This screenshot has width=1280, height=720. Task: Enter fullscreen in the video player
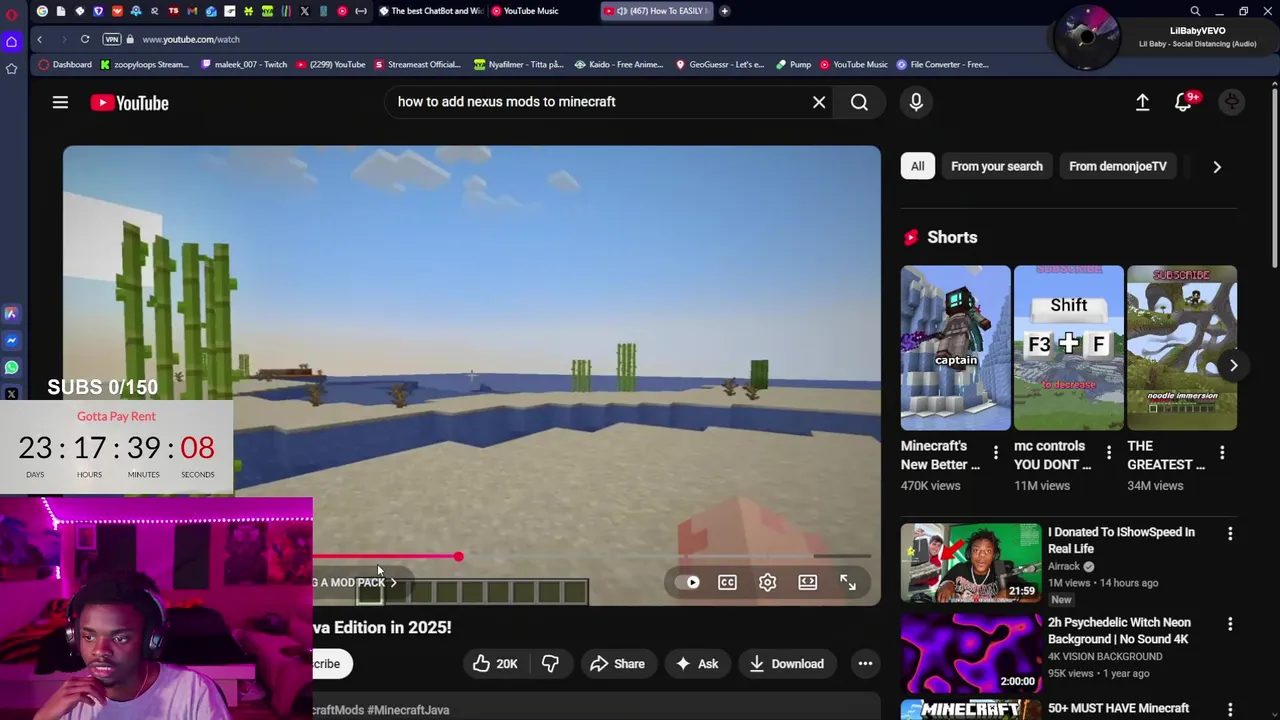pos(847,582)
